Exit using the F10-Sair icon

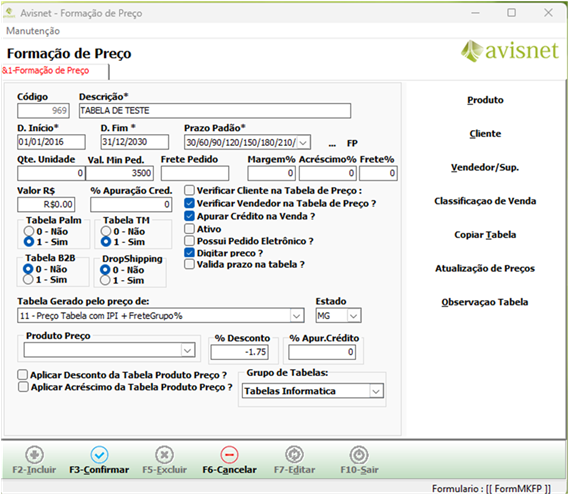(x=359, y=454)
